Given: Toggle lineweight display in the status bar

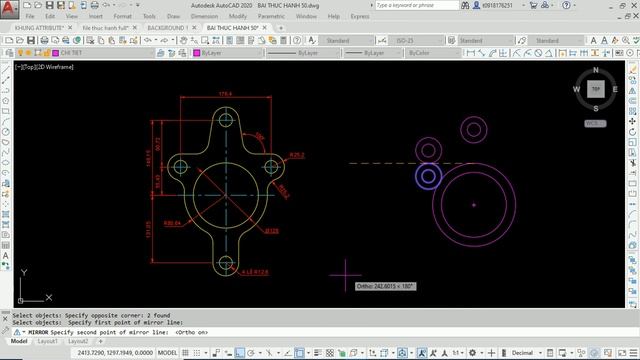Looking at the screenshot, I should coord(318,353).
